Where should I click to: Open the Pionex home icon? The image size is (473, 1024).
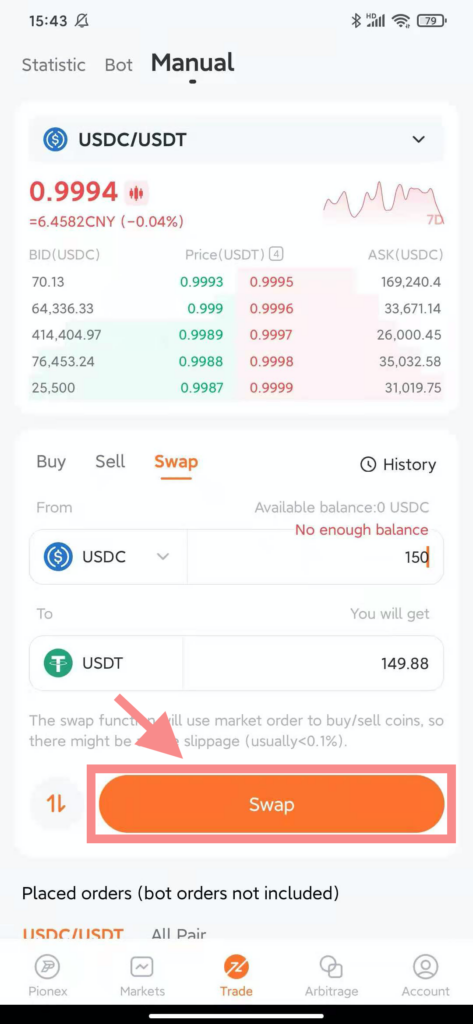(47, 967)
